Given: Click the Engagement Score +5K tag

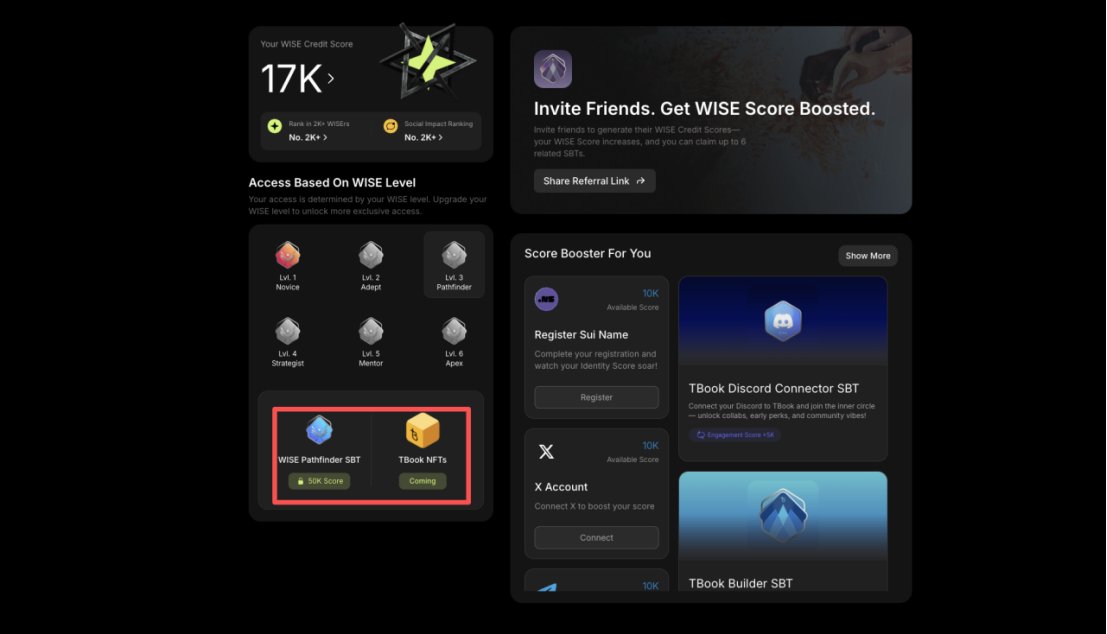Looking at the screenshot, I should click(734, 435).
